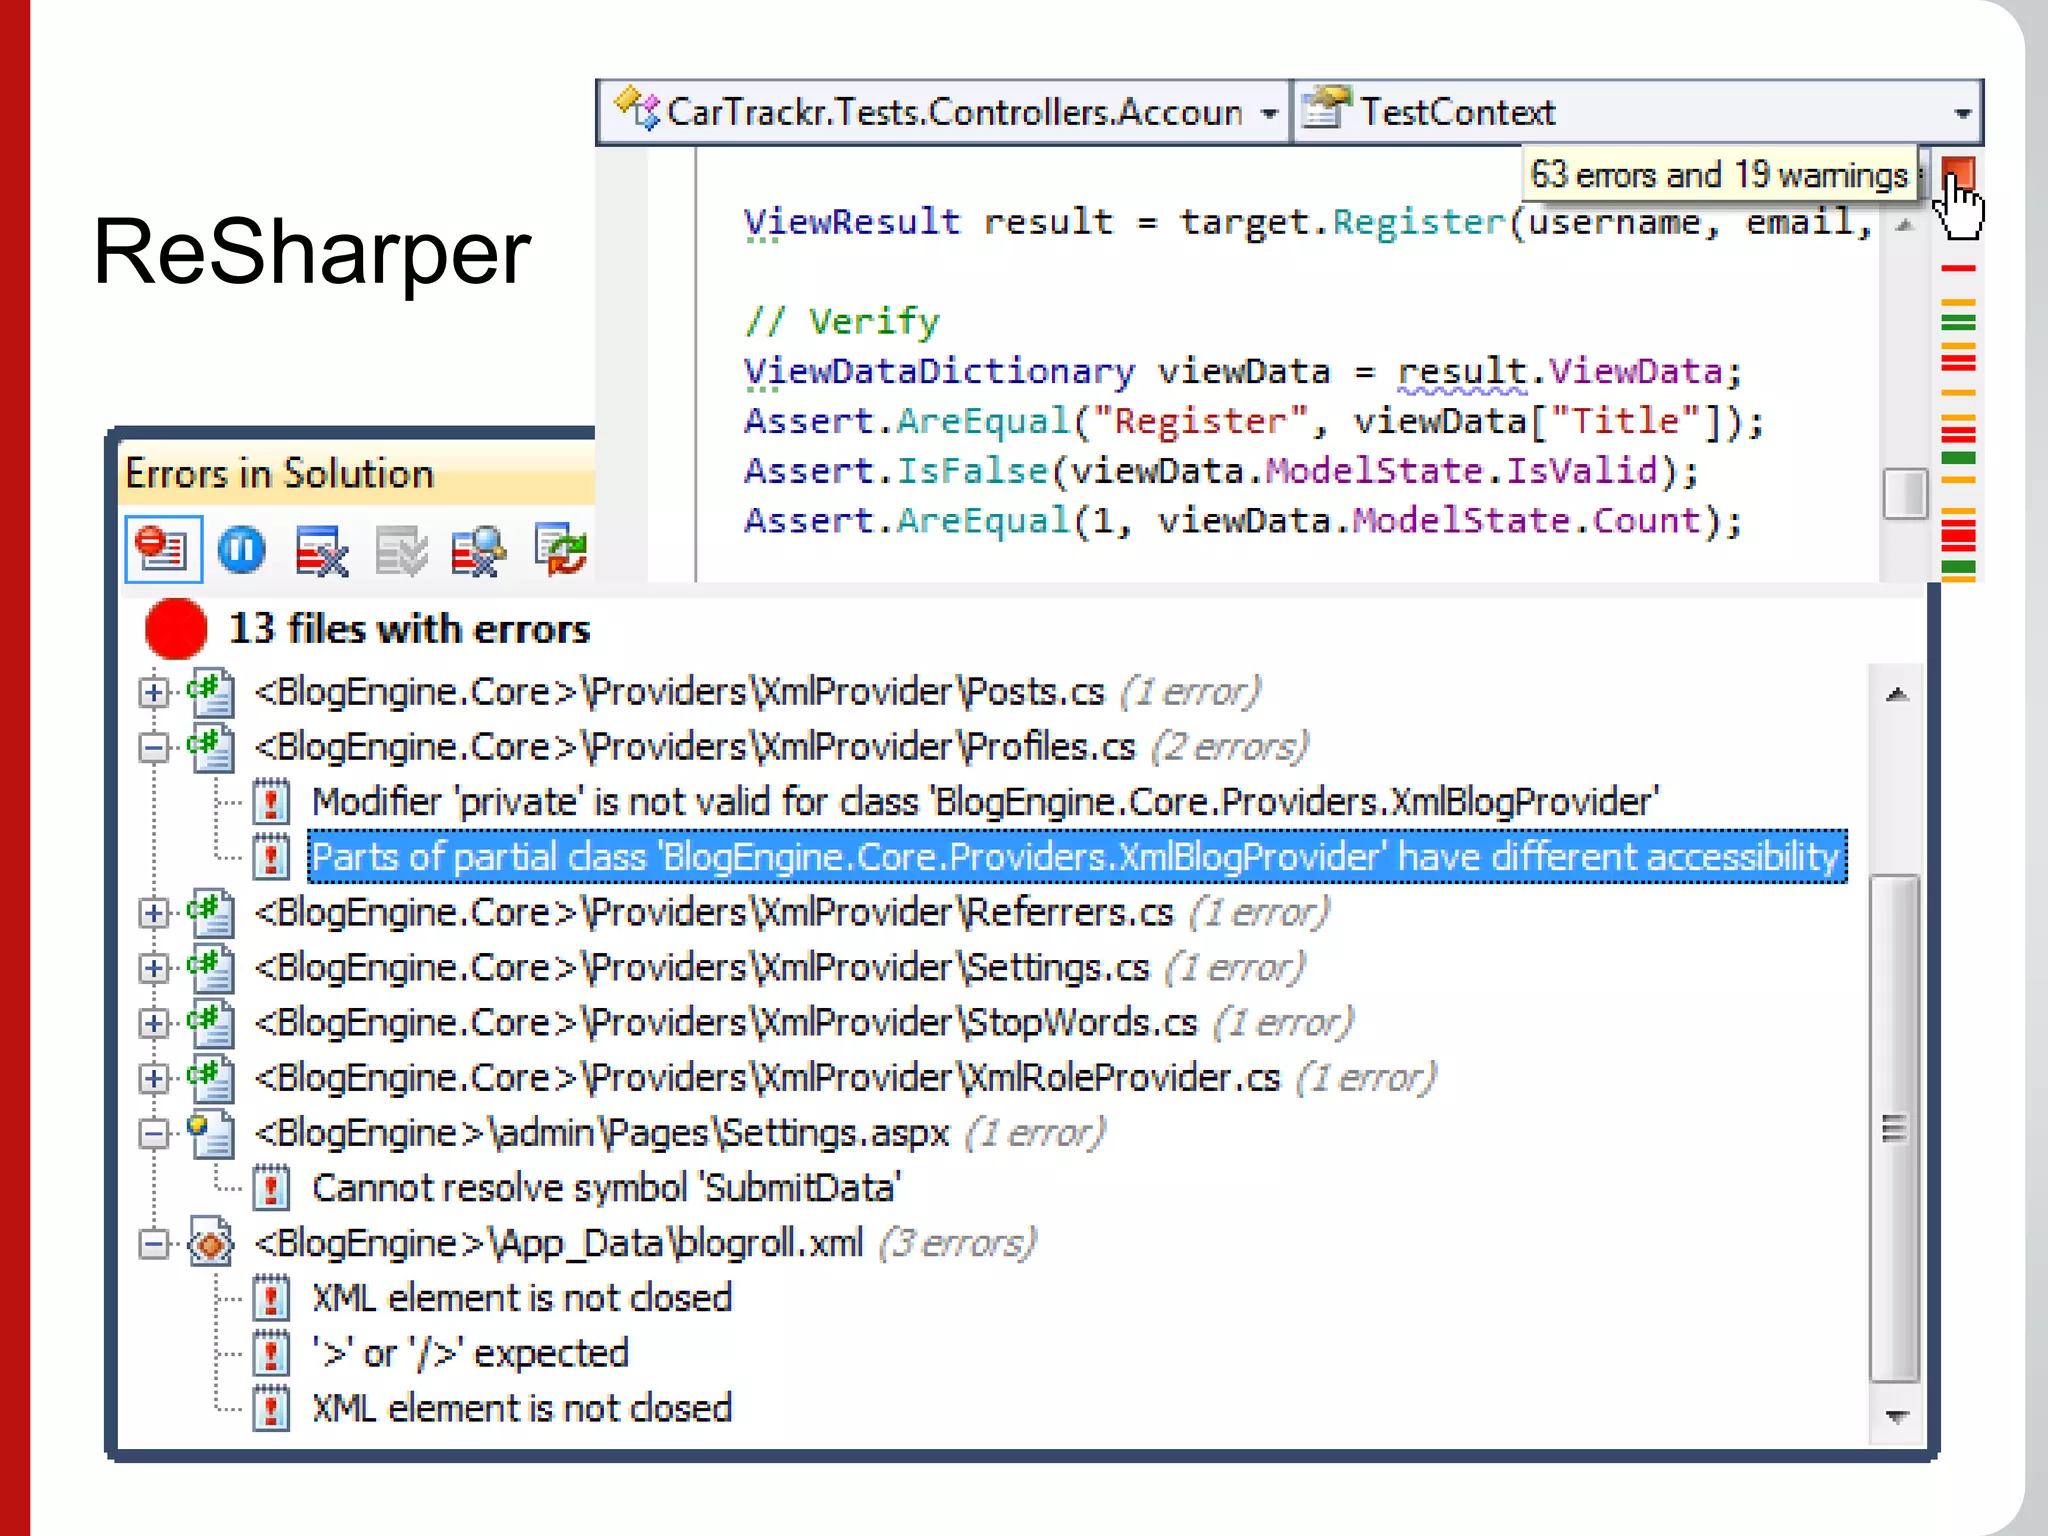Click error icon beside '>' or '/>' expected
This screenshot has width=2048, height=1536.
(270, 1353)
